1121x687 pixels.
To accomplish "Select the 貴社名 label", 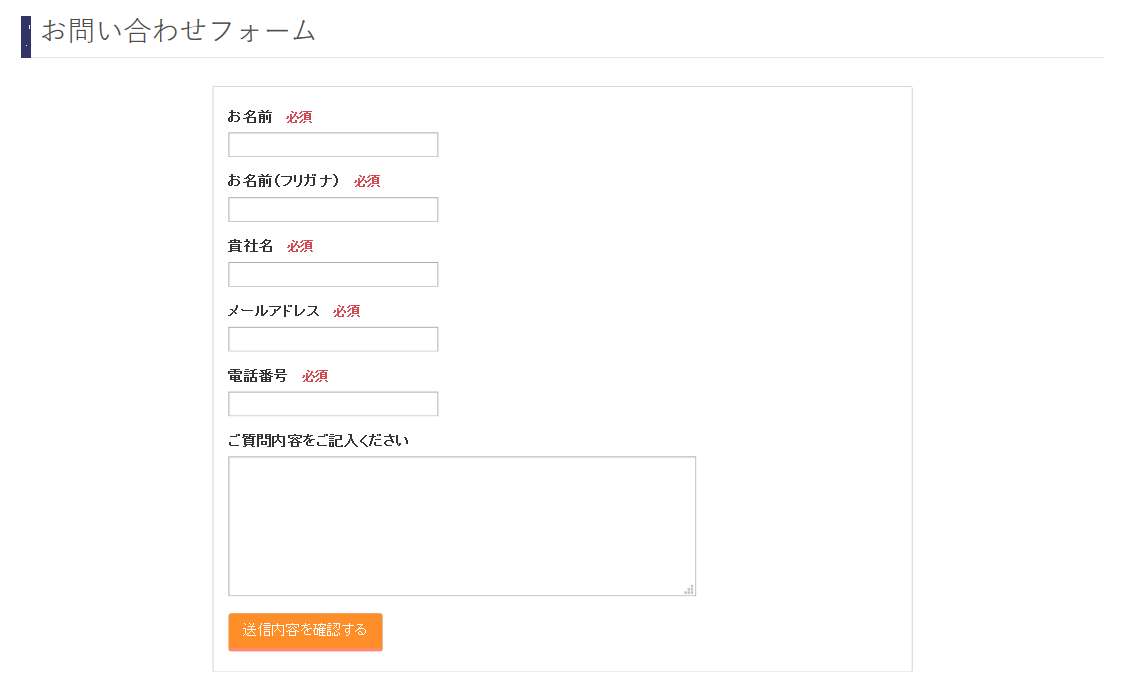I will (250, 246).
